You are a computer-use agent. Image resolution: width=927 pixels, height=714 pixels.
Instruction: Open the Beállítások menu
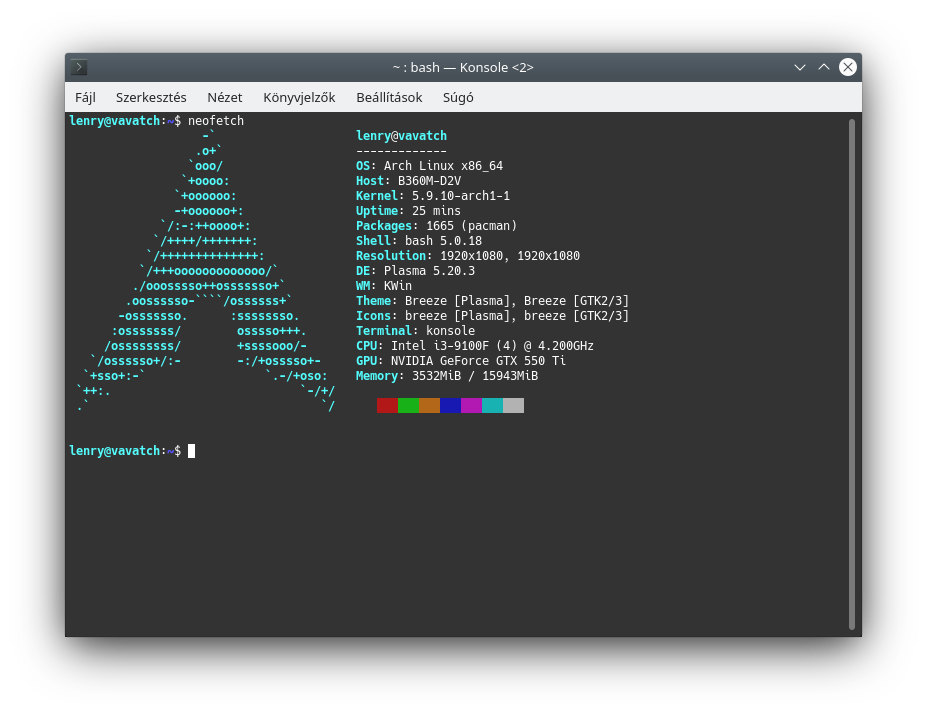(x=389, y=98)
